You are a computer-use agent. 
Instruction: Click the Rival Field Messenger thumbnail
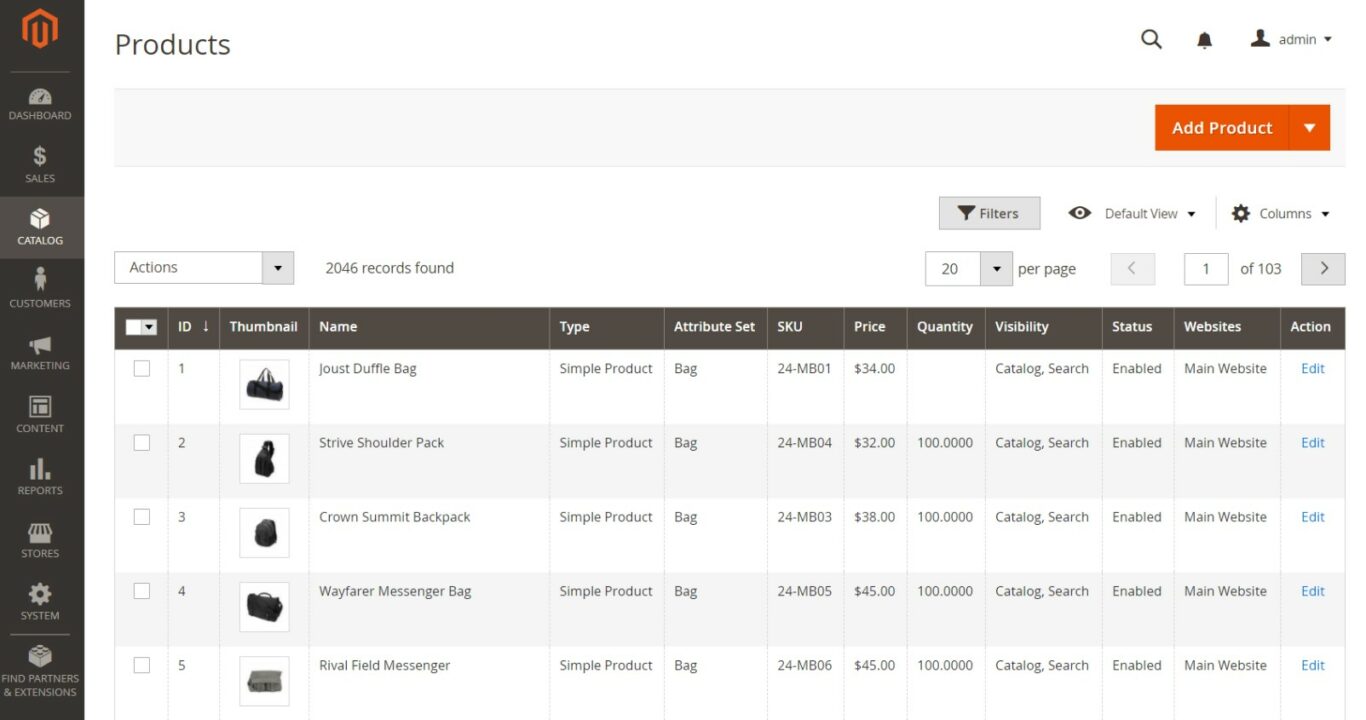pyautogui.click(x=264, y=680)
